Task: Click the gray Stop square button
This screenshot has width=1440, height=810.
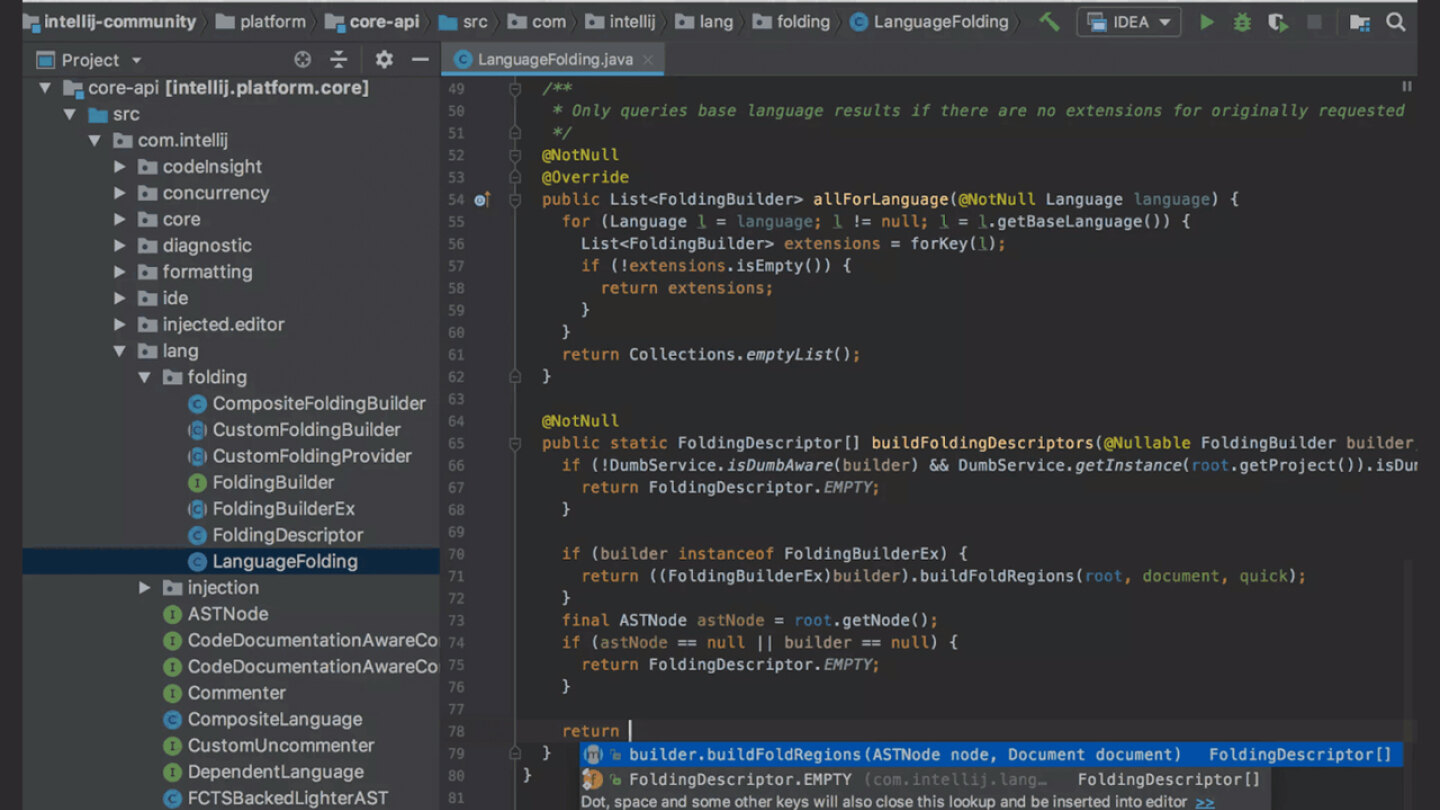Action: (1314, 22)
